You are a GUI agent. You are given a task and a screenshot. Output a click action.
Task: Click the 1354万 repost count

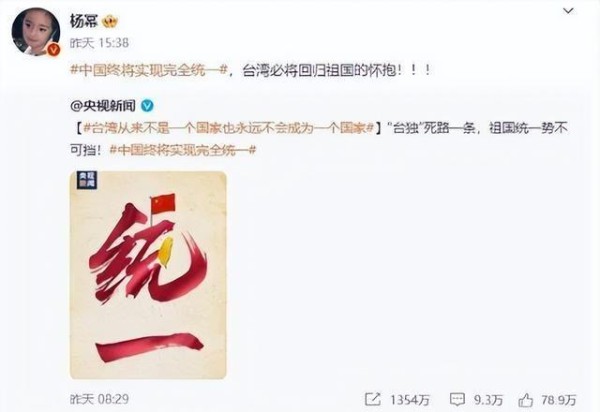coord(409,400)
